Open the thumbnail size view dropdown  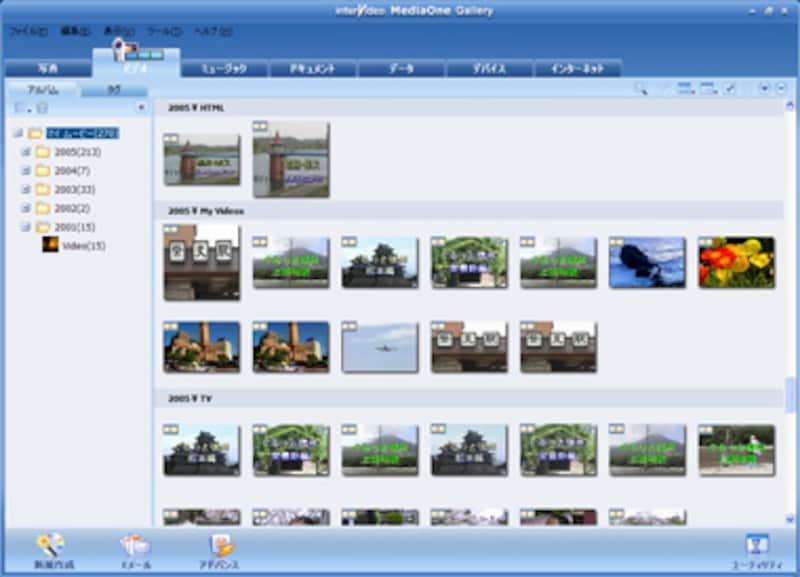pyautogui.click(x=709, y=89)
